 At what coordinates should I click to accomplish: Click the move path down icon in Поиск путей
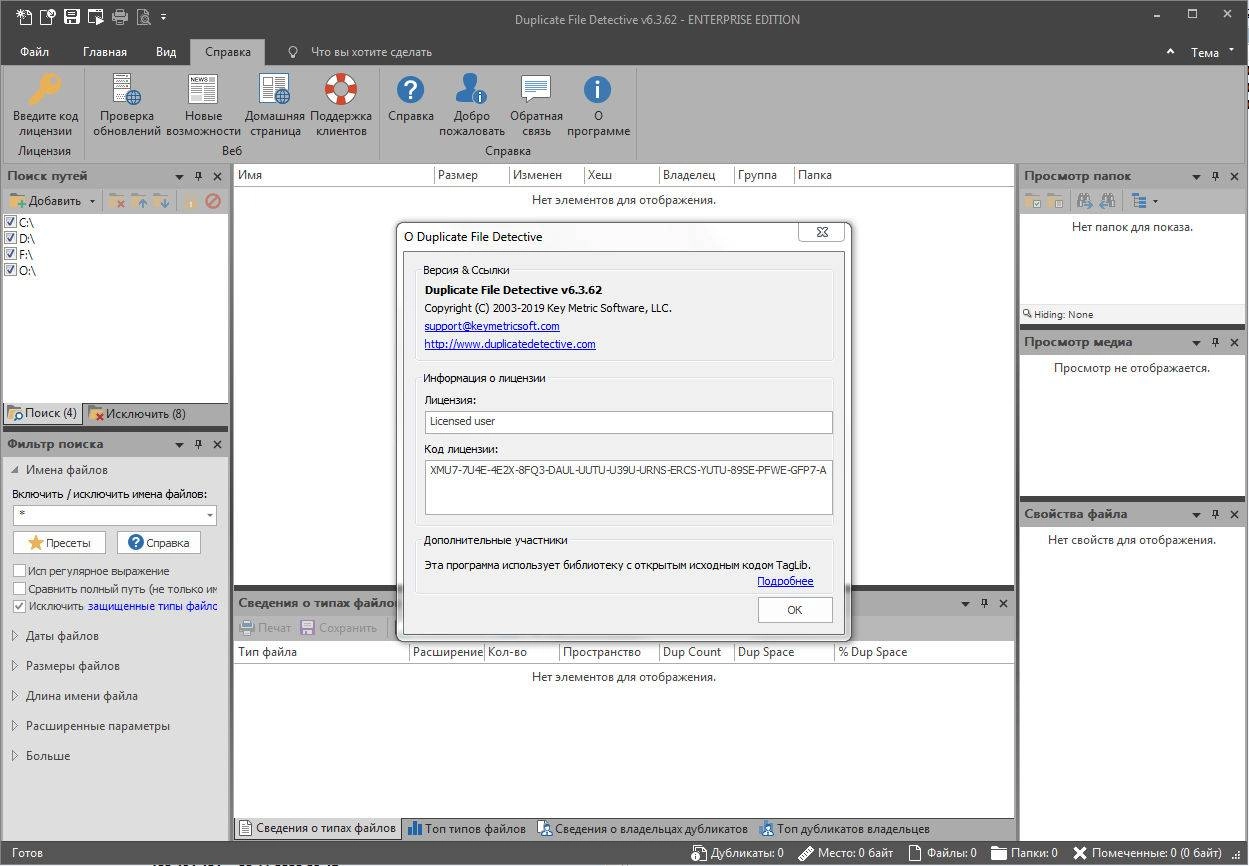[x=161, y=201]
